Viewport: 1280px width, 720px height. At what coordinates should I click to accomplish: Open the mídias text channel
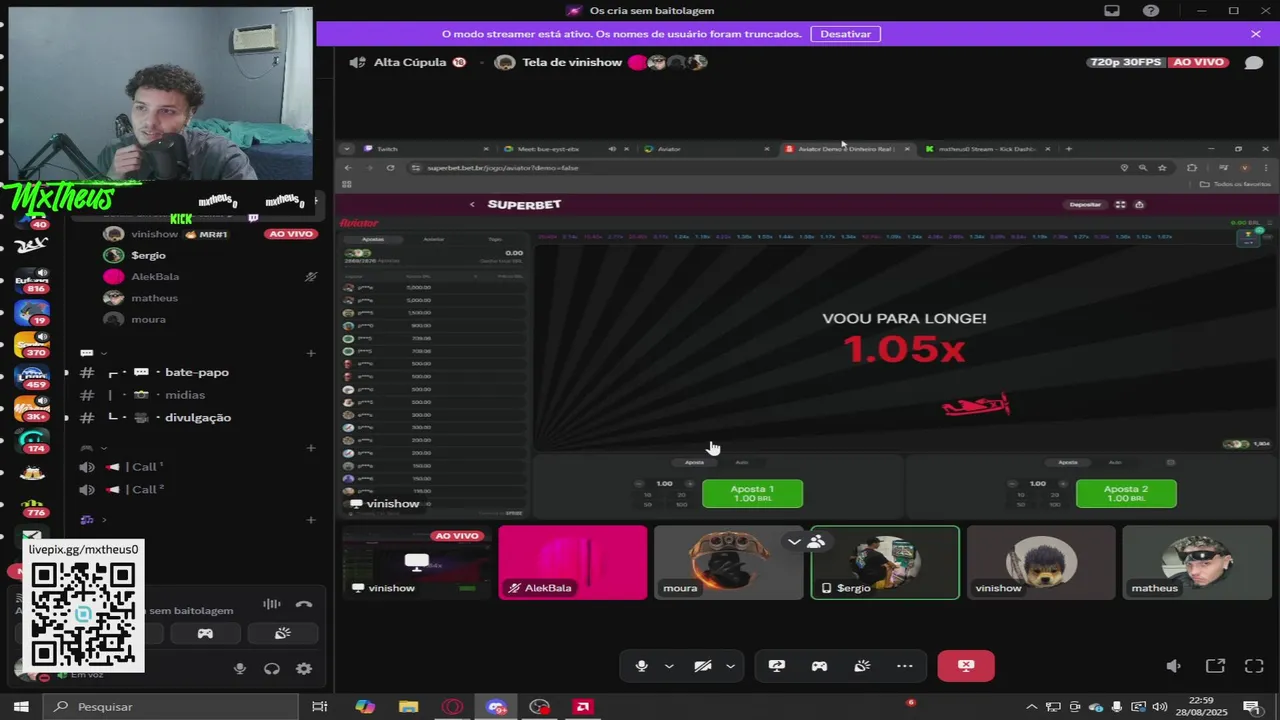point(185,395)
